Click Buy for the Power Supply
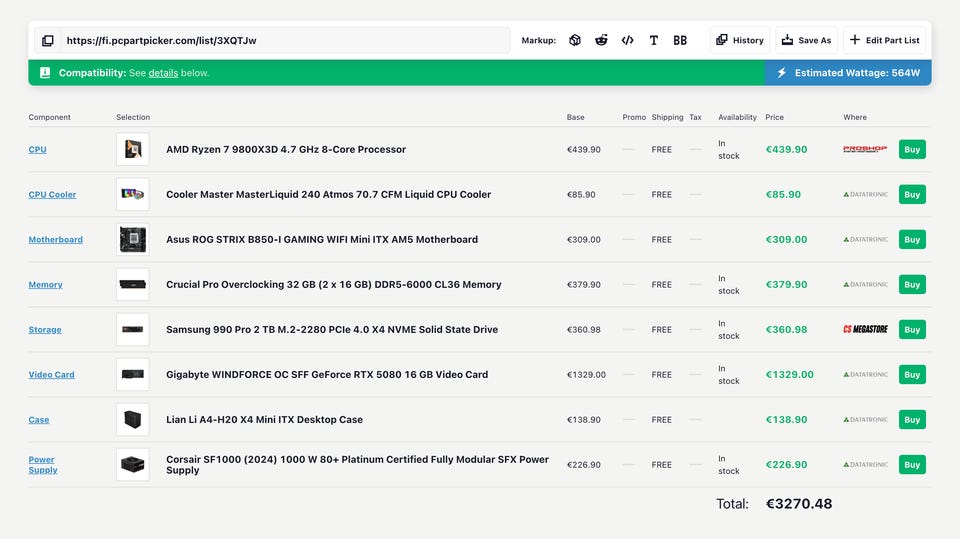960x539 pixels. tap(912, 465)
